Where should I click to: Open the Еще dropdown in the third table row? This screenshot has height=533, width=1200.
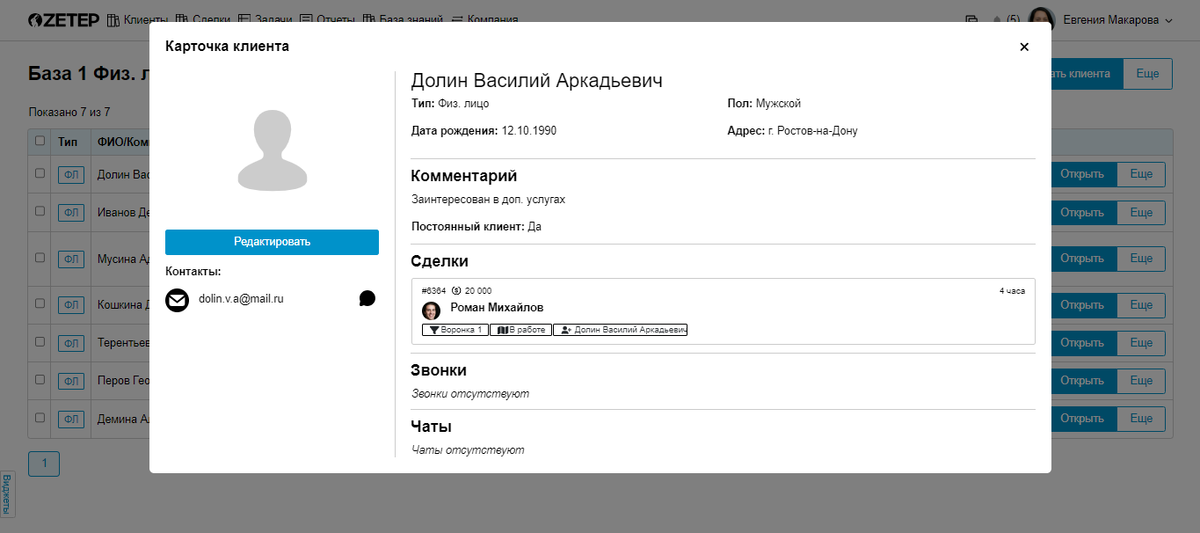[x=1141, y=258]
